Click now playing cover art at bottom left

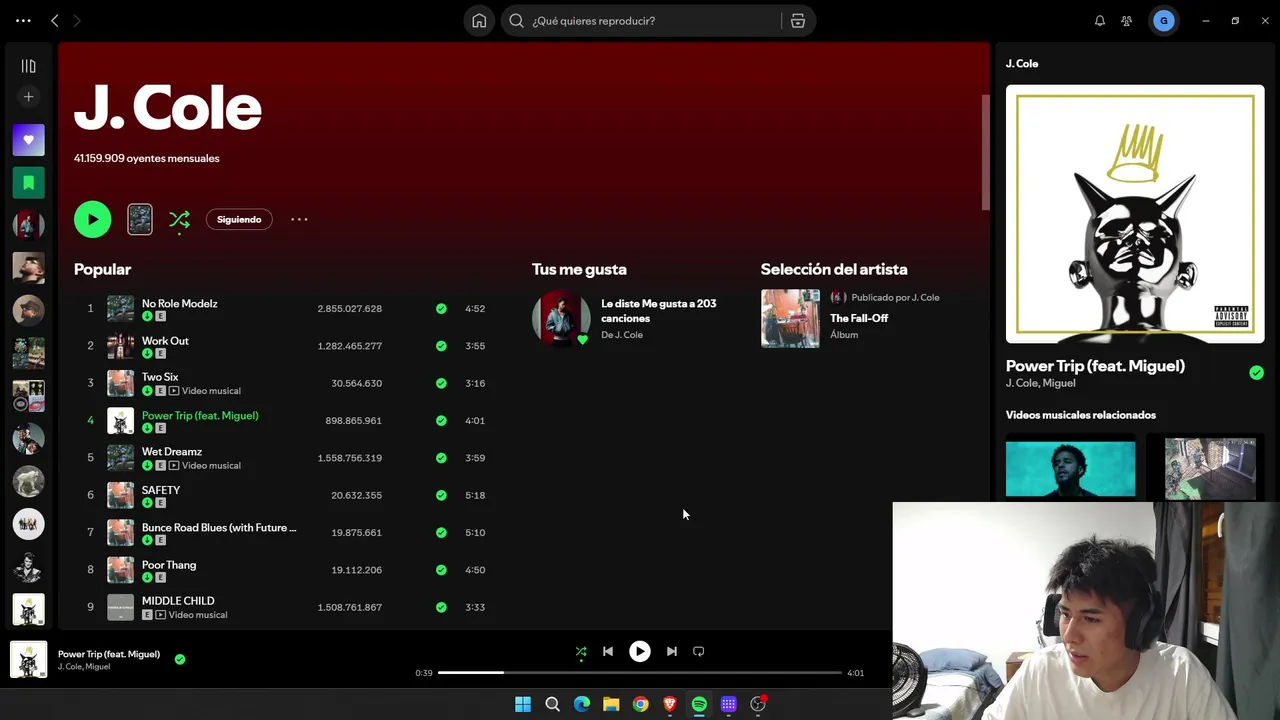pos(28,660)
